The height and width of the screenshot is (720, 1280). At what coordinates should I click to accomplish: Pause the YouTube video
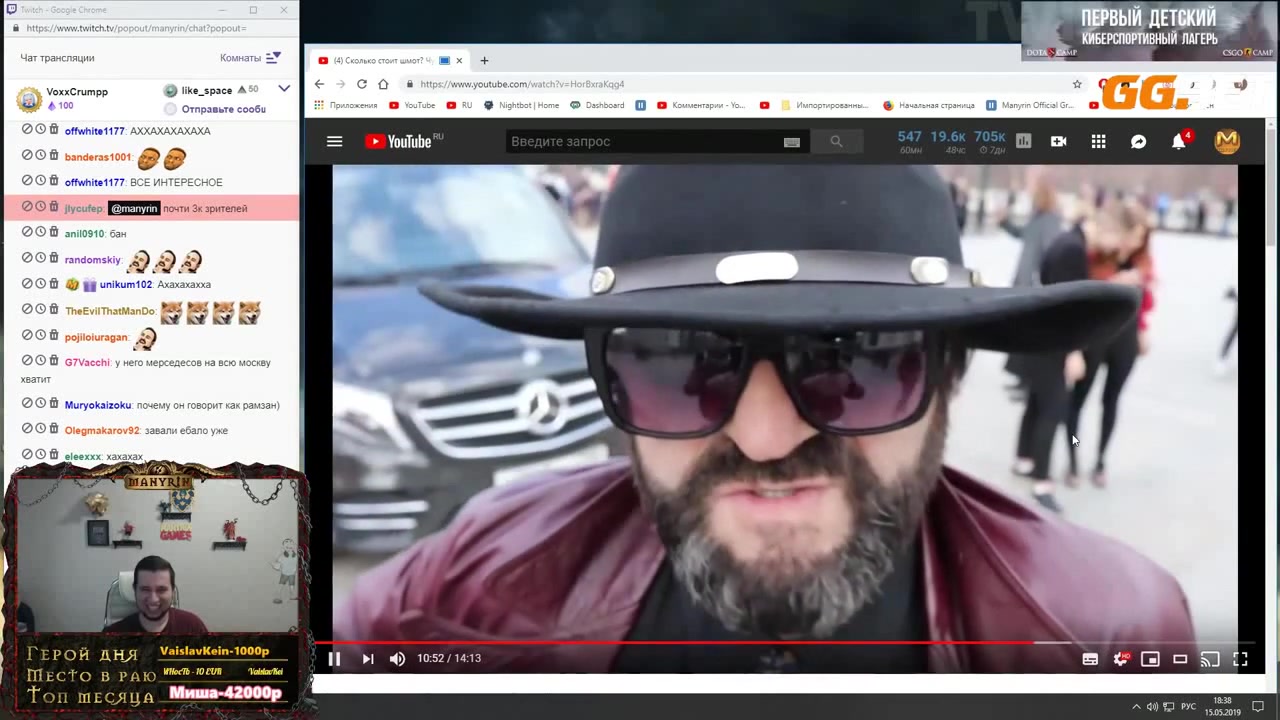pos(334,658)
